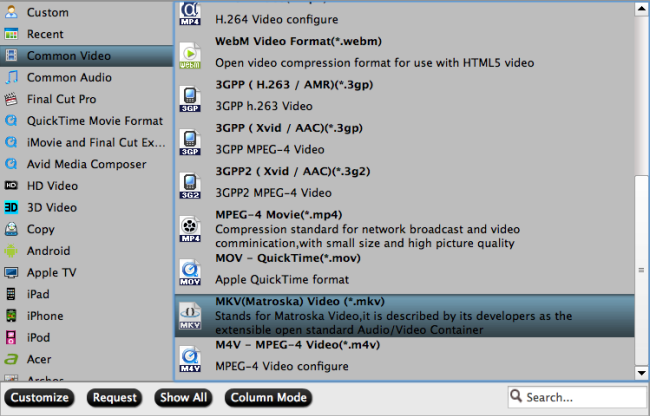Image resolution: width=650 pixels, height=416 pixels.
Task: Open the Customize button
Action: point(39,398)
